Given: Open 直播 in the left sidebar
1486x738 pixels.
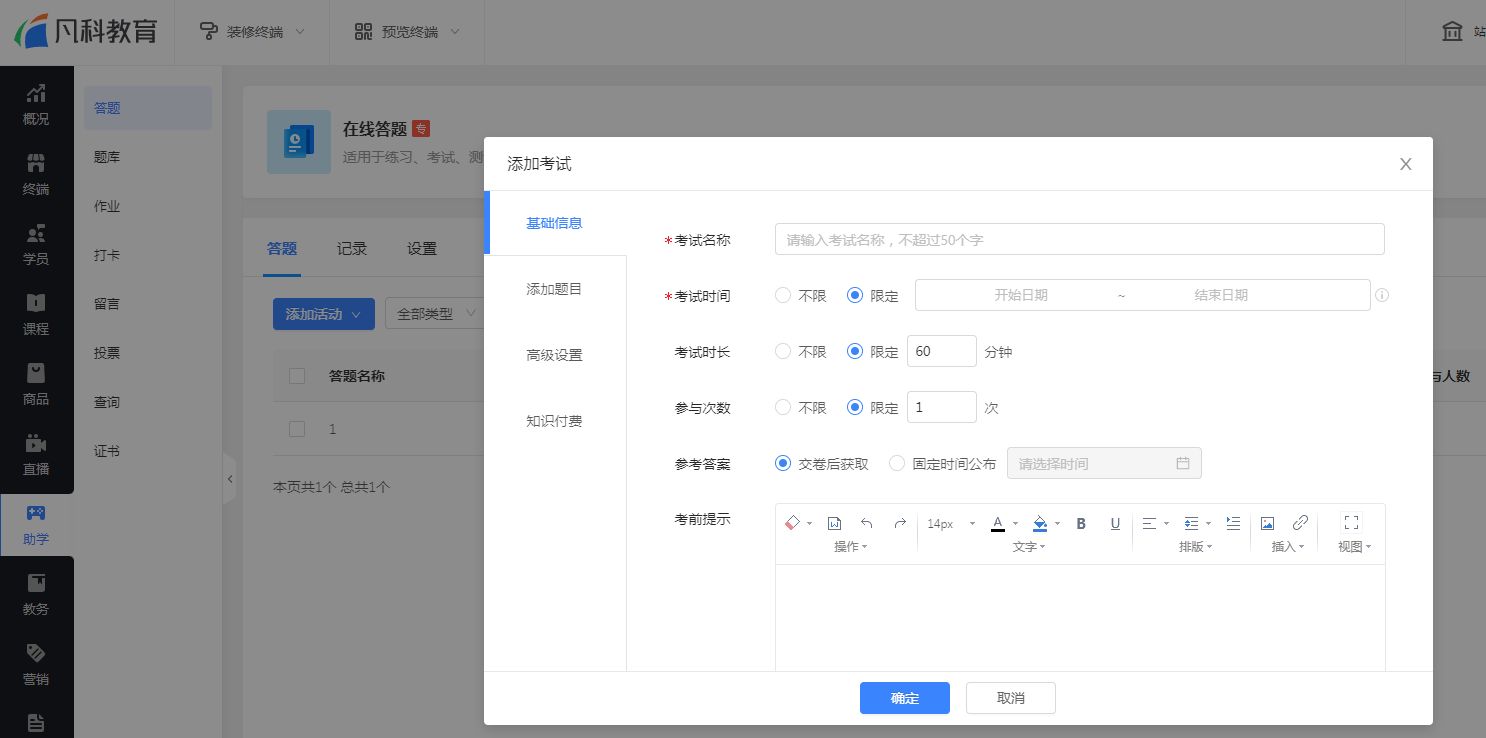Looking at the screenshot, I should pyautogui.click(x=36, y=454).
